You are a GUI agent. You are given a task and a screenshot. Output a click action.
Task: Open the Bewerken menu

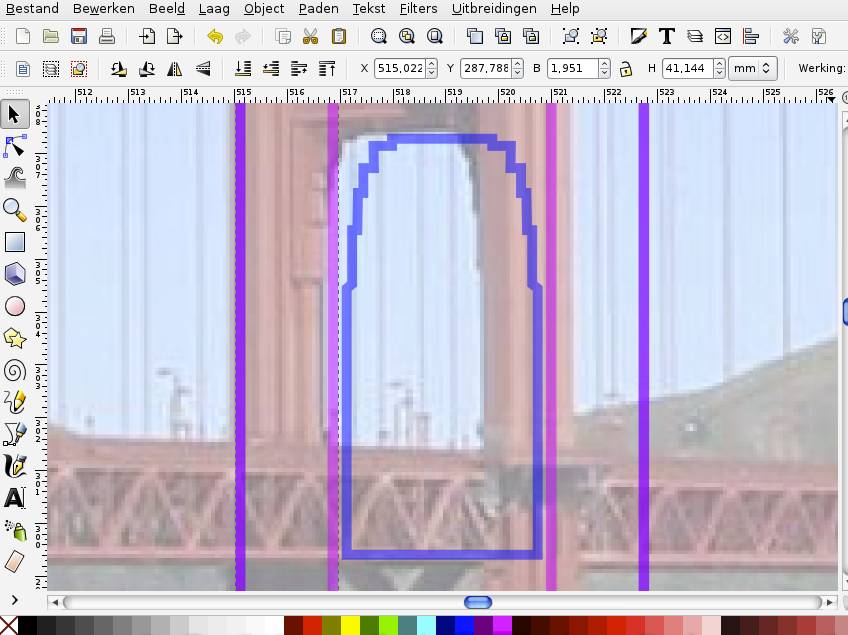click(104, 9)
